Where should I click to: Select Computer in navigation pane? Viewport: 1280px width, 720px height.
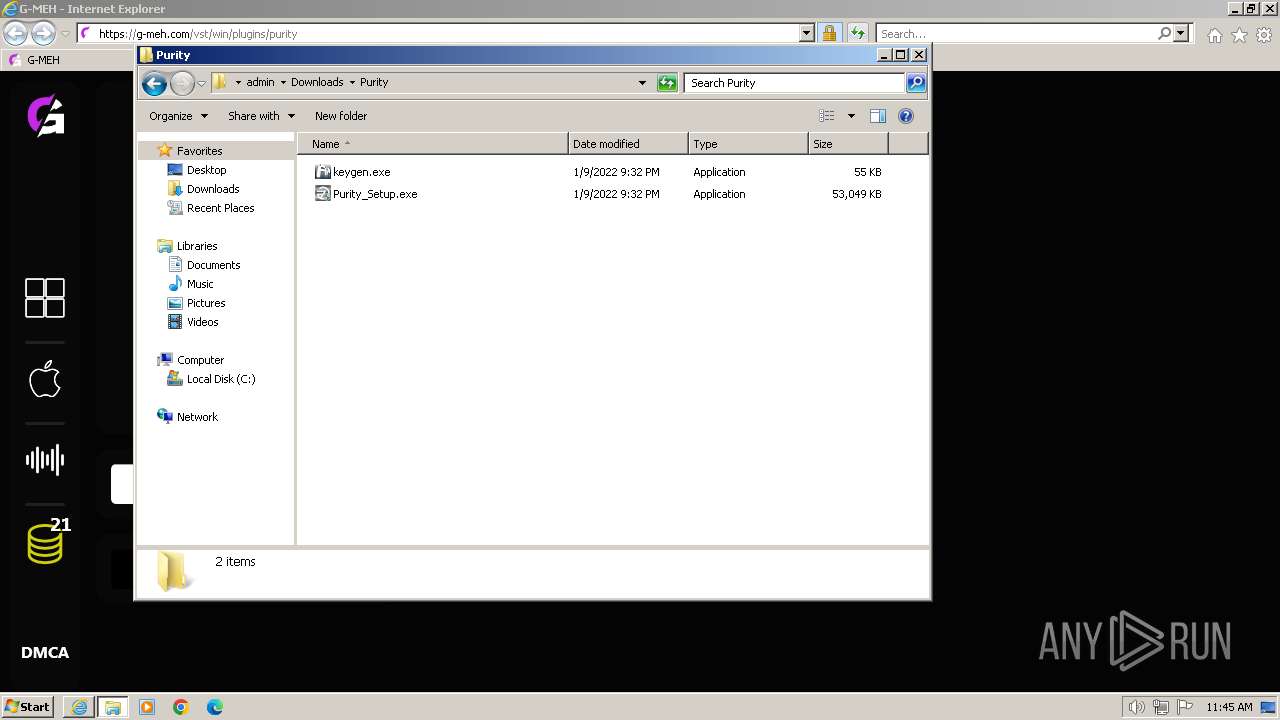click(x=200, y=360)
